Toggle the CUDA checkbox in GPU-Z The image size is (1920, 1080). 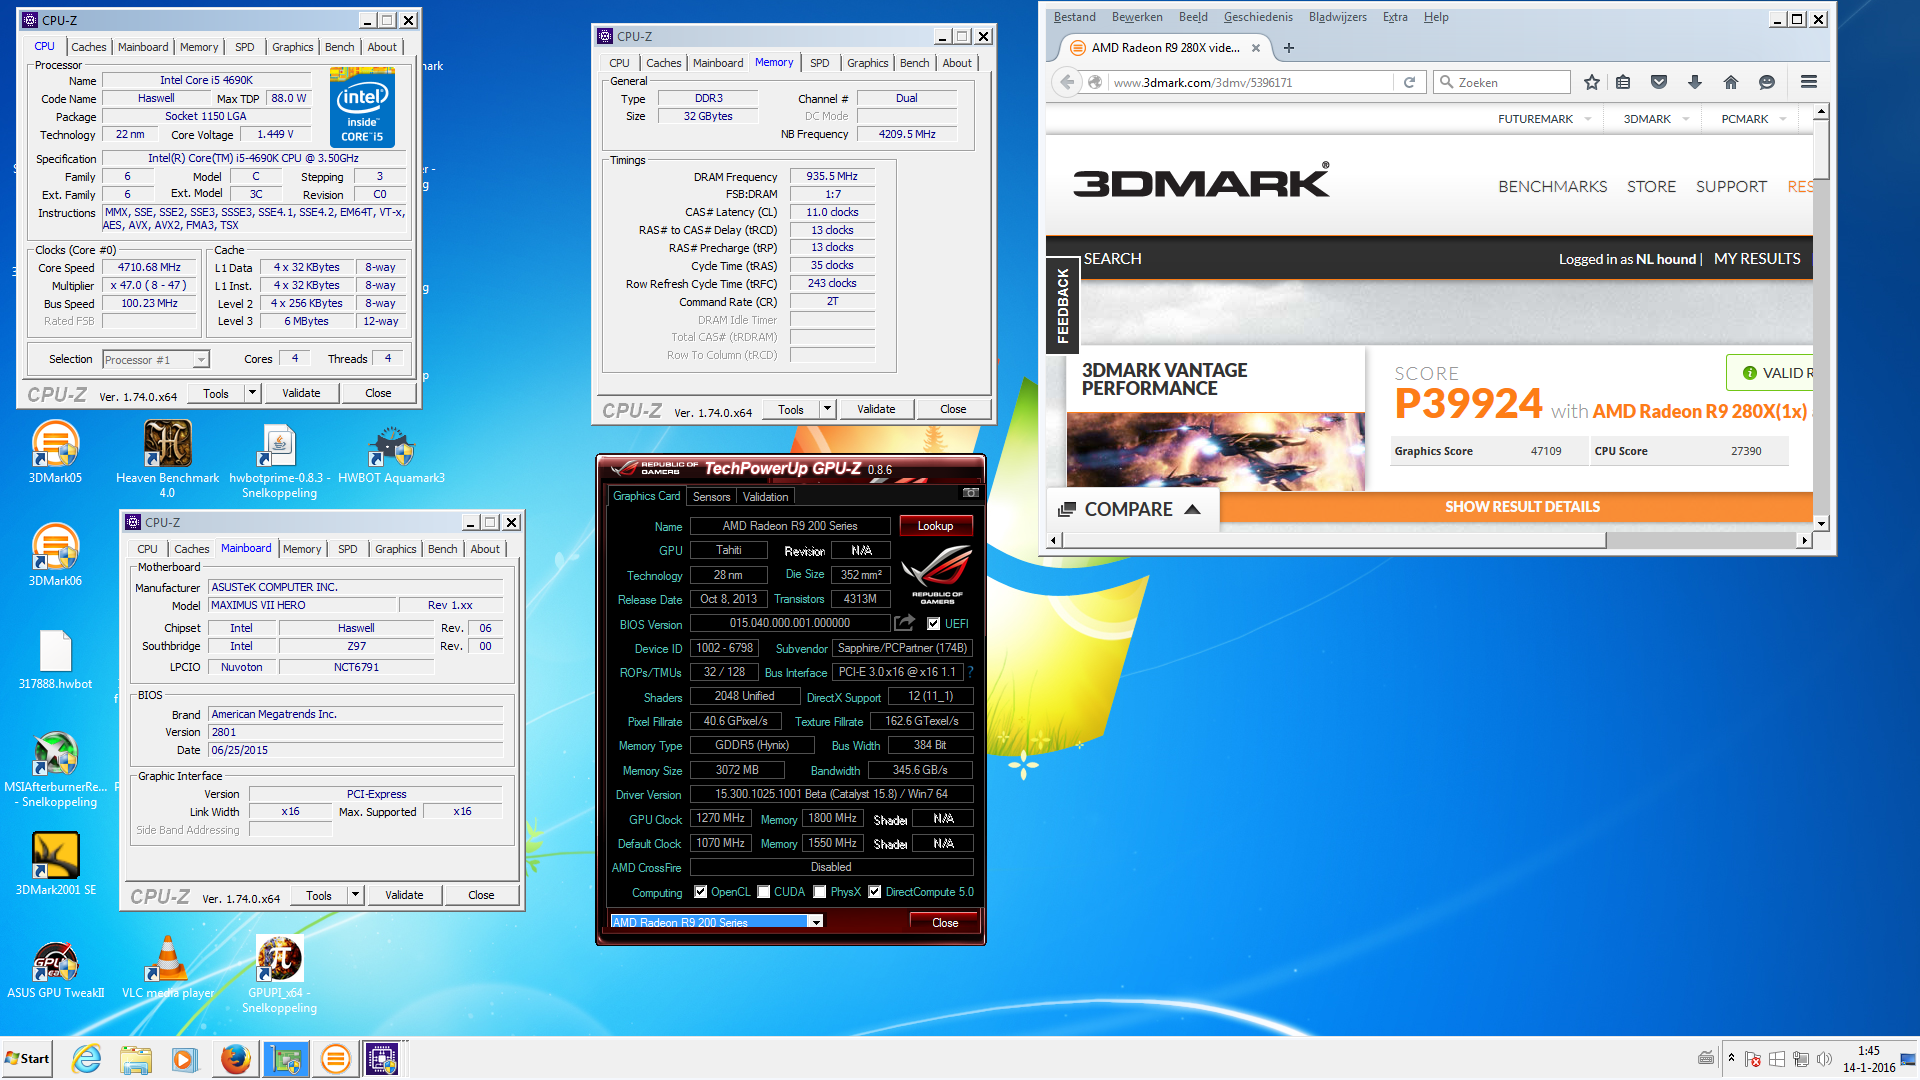coord(764,892)
